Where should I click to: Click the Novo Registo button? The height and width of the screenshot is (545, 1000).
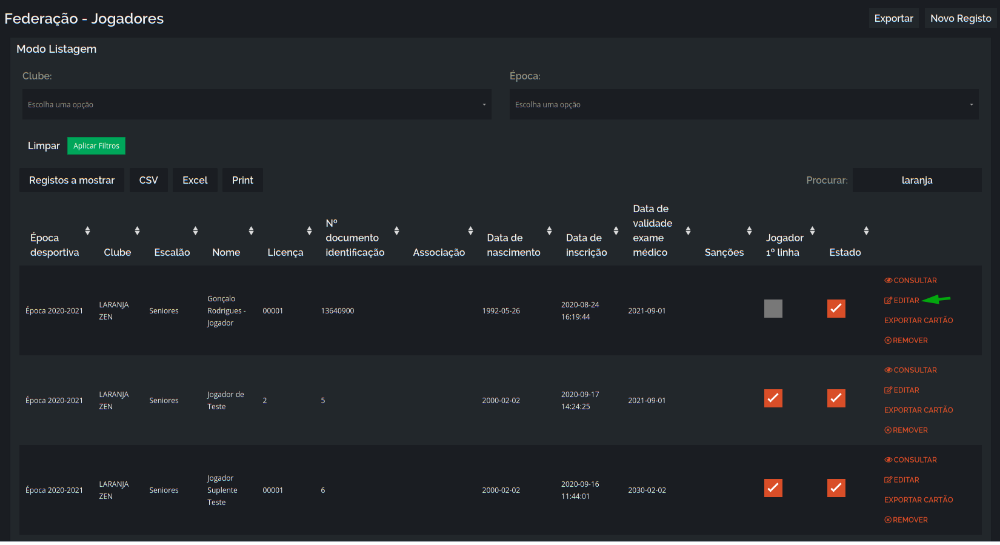pyautogui.click(x=960, y=18)
